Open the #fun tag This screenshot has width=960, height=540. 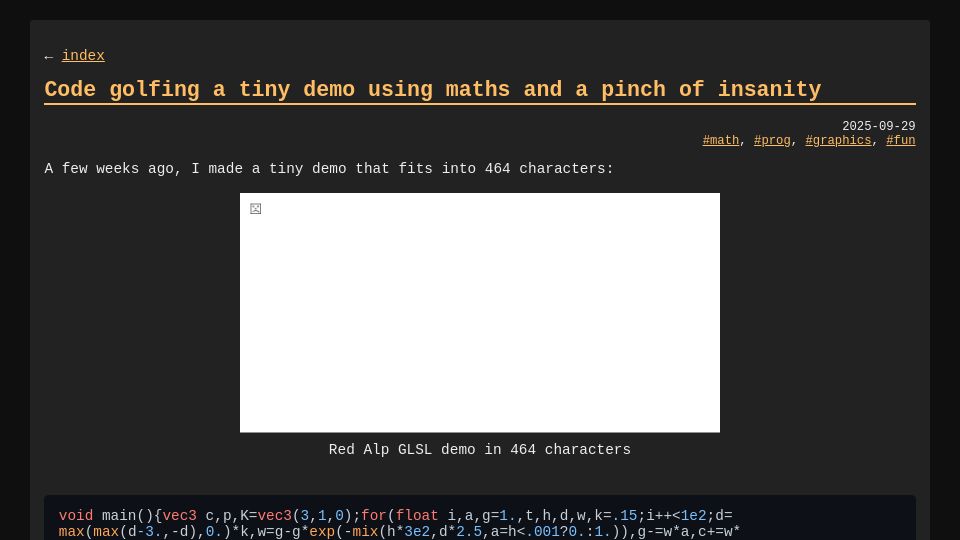pyautogui.click(x=901, y=140)
